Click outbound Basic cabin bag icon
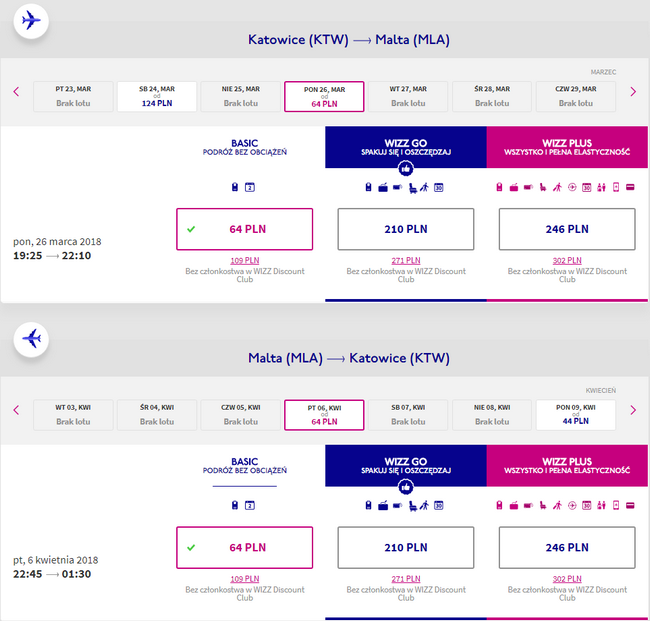650x621 pixels. pyautogui.click(x=235, y=187)
